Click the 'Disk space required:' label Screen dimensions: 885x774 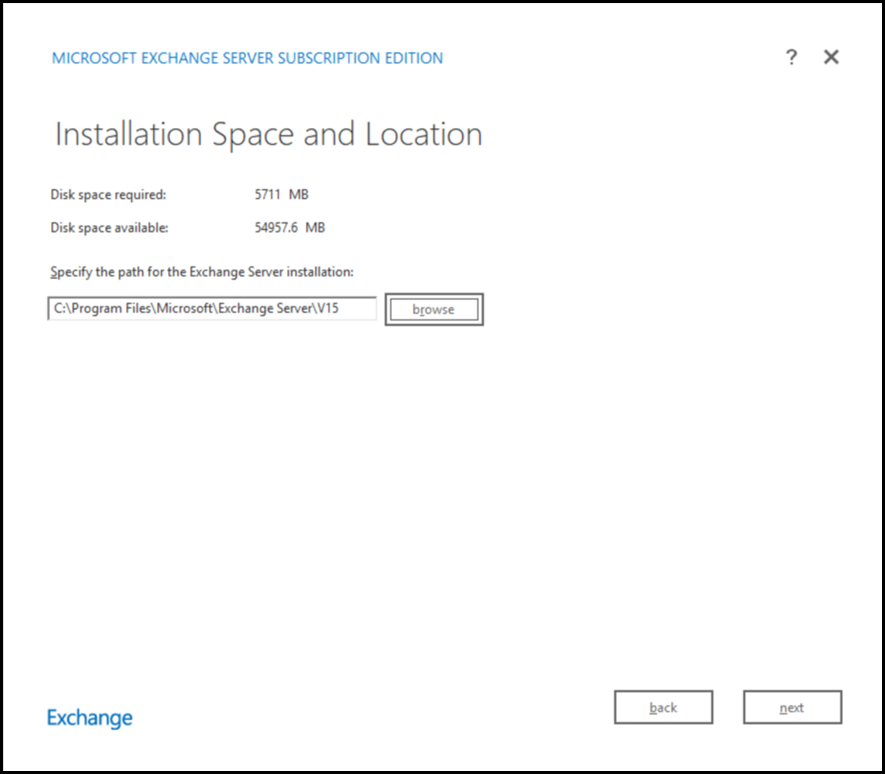point(108,195)
